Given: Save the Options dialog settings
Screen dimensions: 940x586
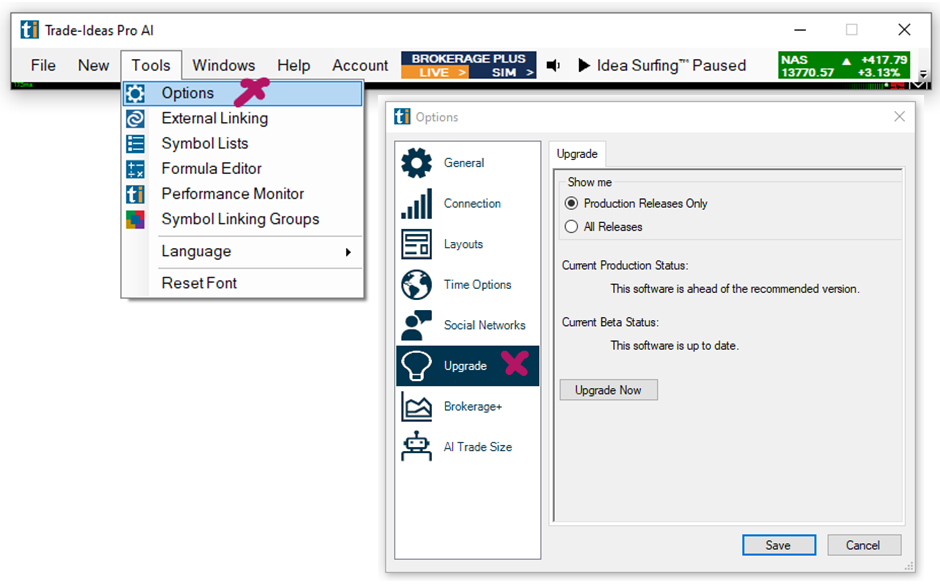Looking at the screenshot, I should [x=778, y=545].
